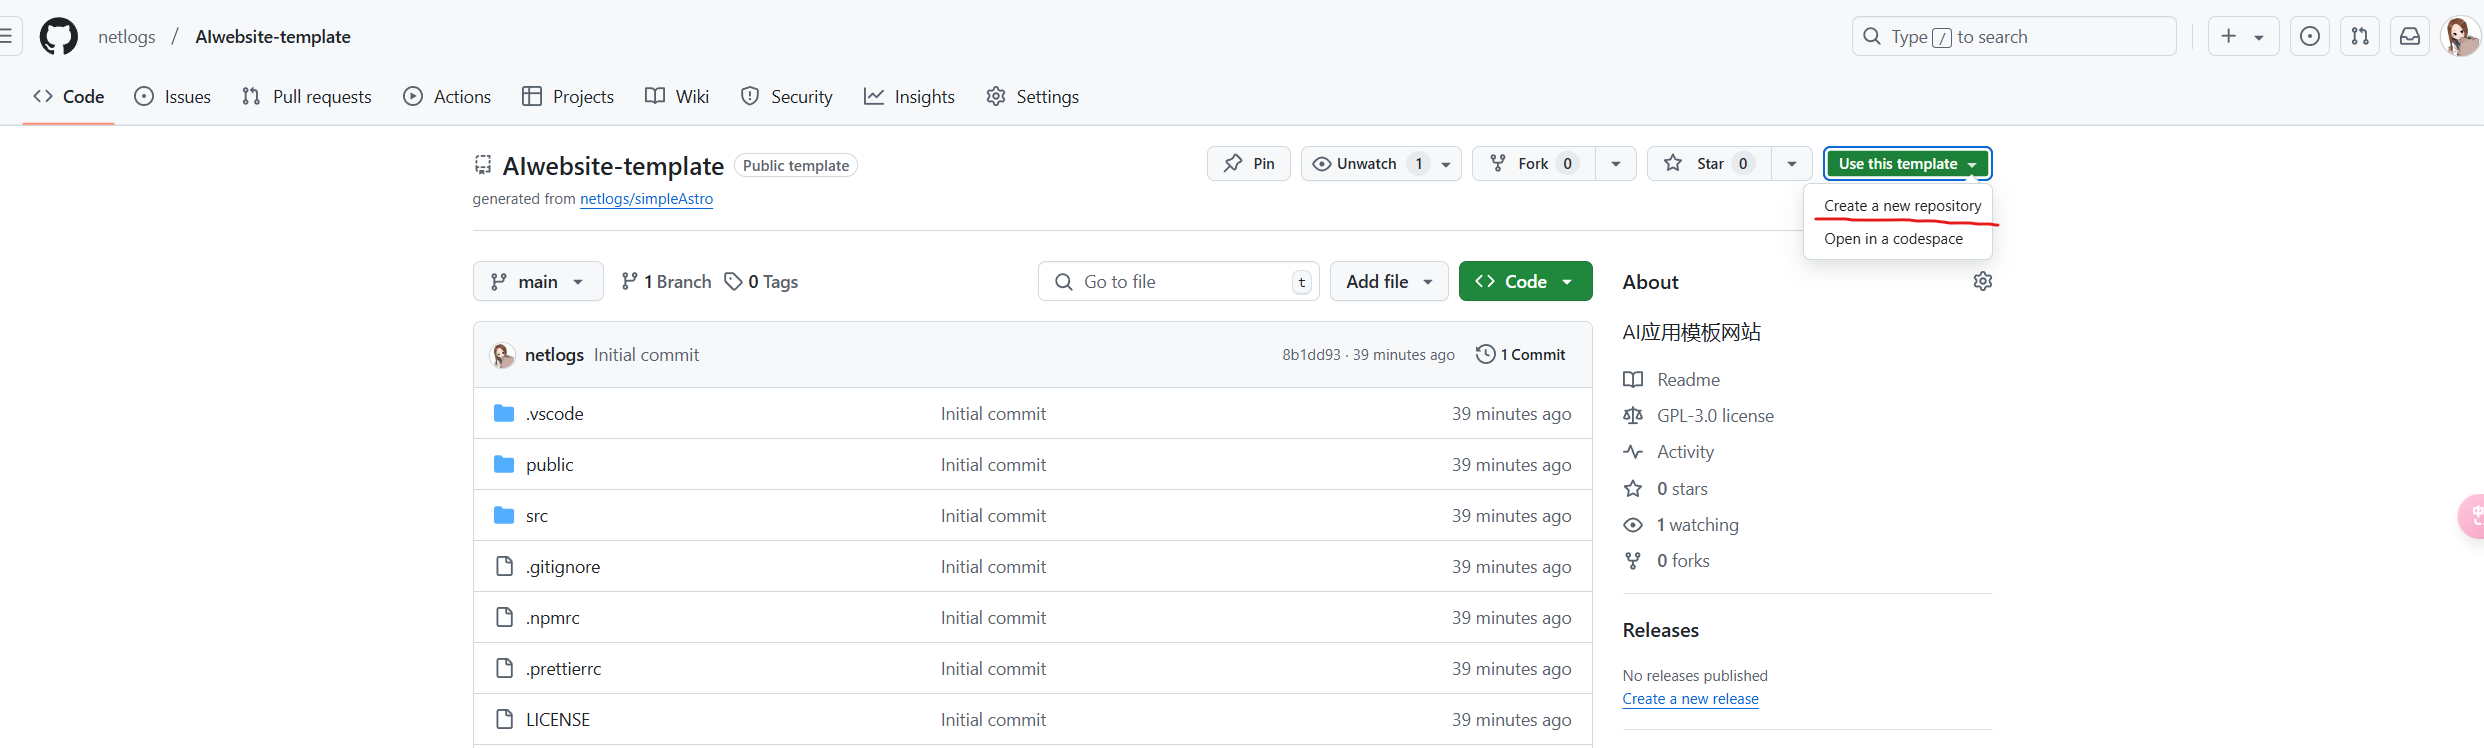Click the LICENSE file icon

pyautogui.click(x=505, y=720)
